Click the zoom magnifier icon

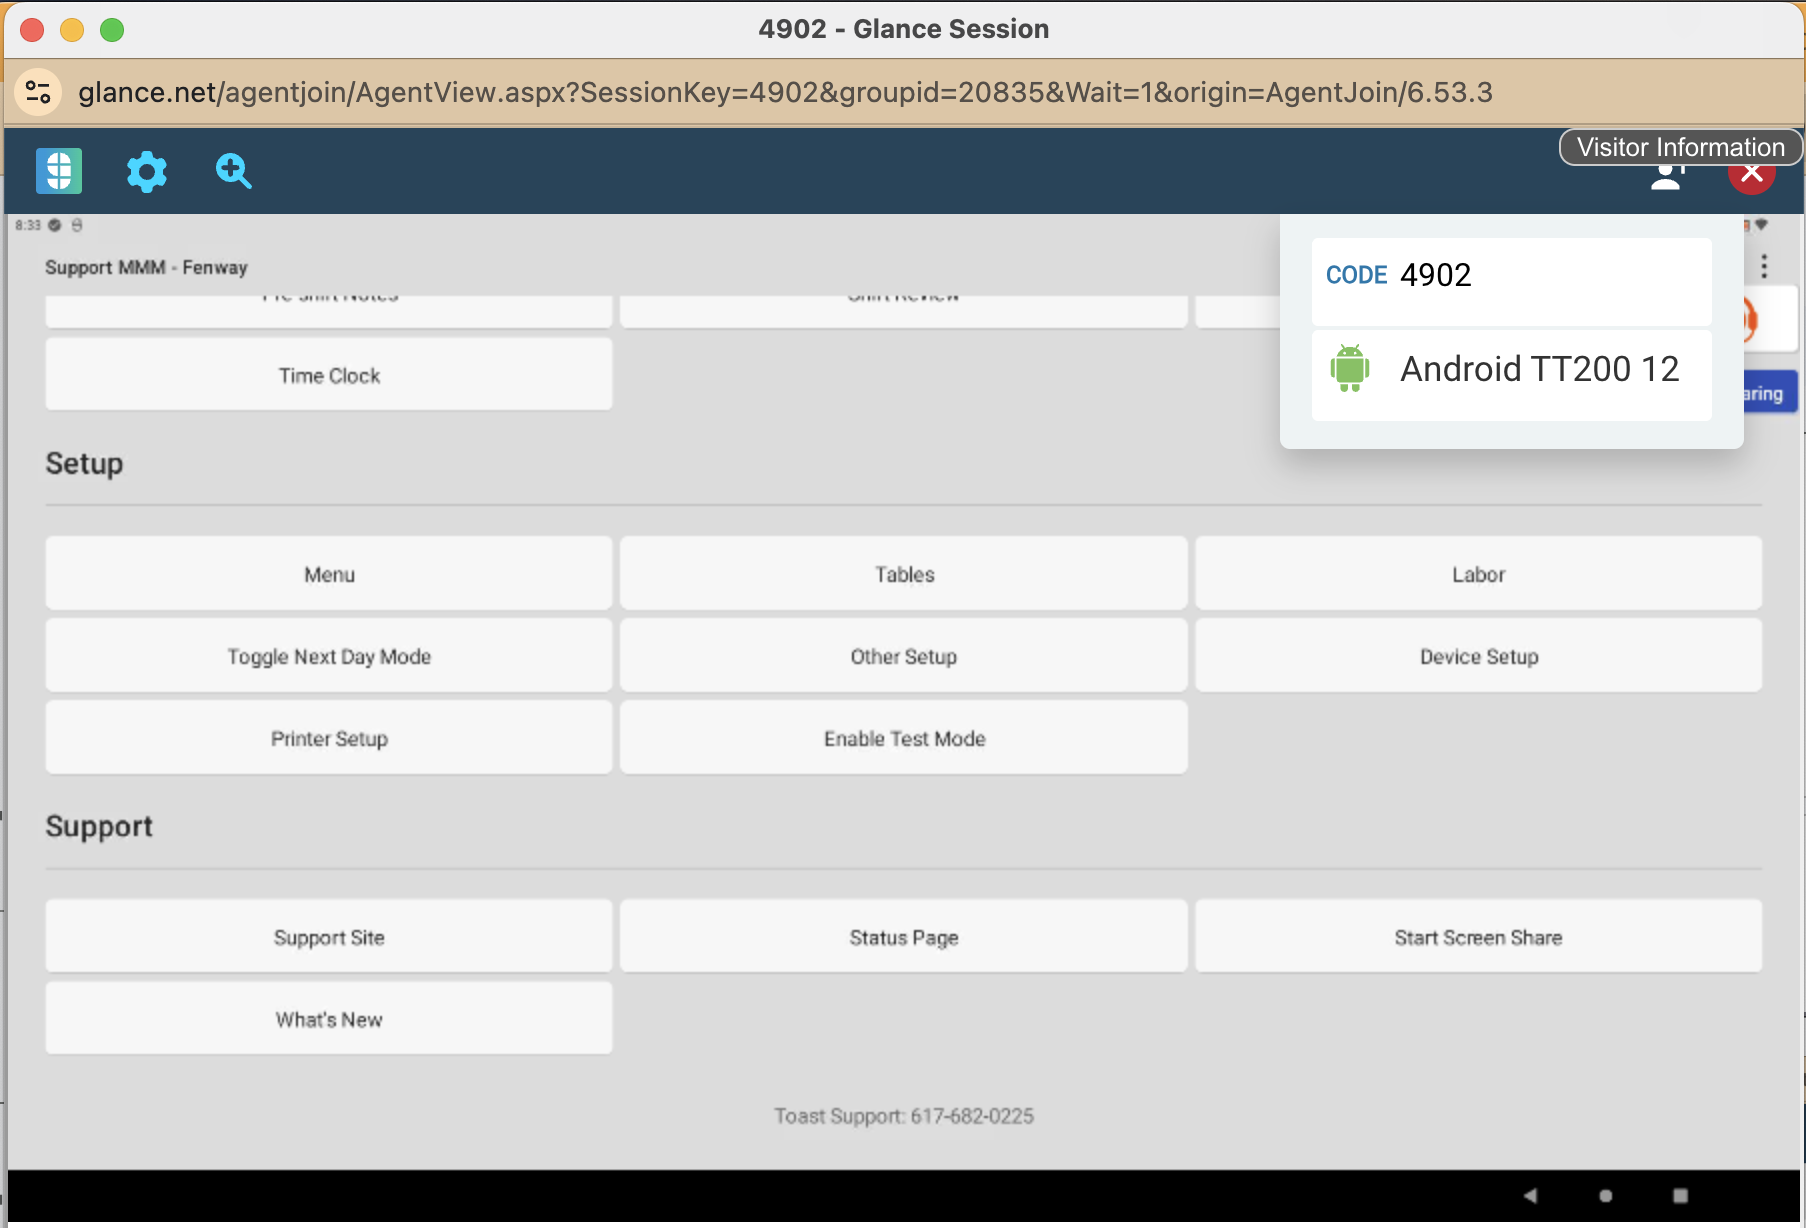[x=233, y=171]
